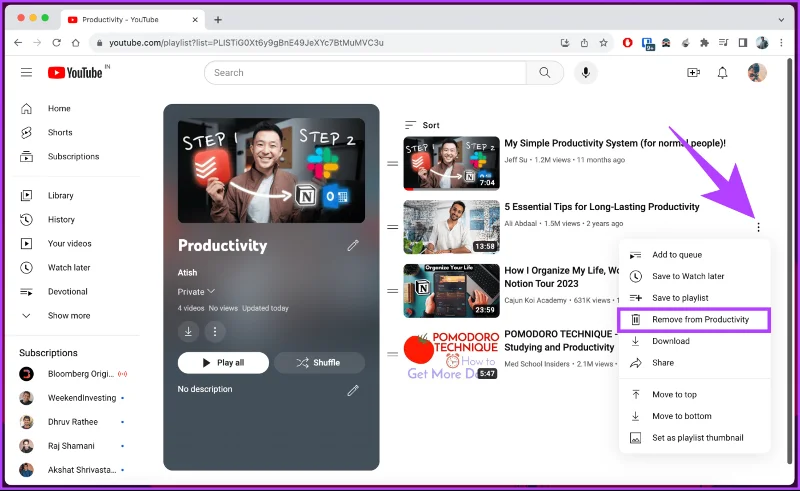Select Save to playlist
Screen dimensions: 800x491
coord(694,298)
